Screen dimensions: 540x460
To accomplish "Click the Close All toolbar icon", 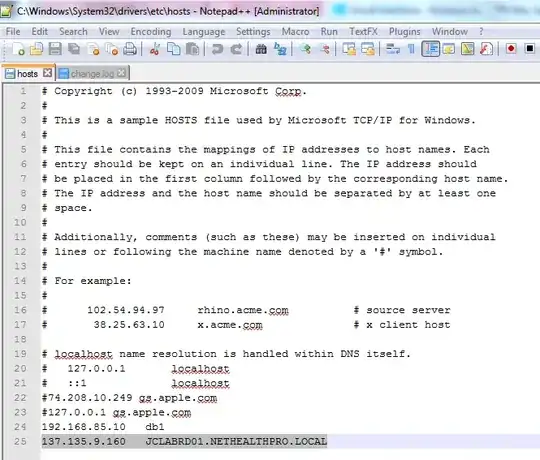I will point(112,49).
